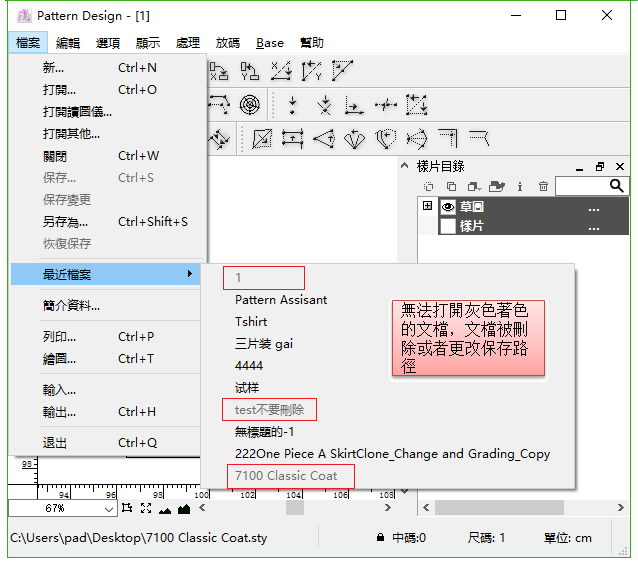Toggle eye visibility for 草圖 row
This screenshot has height=565, width=638.
[448, 207]
